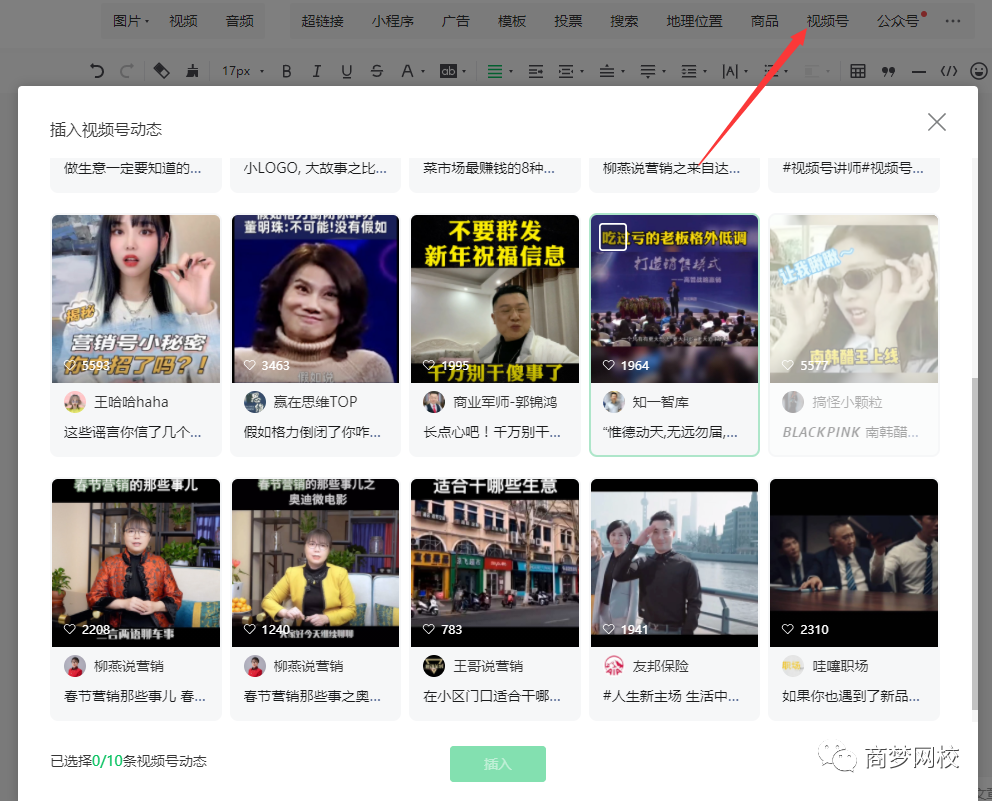Open the 小程序 menu item
This screenshot has height=801, width=992.
(x=393, y=21)
